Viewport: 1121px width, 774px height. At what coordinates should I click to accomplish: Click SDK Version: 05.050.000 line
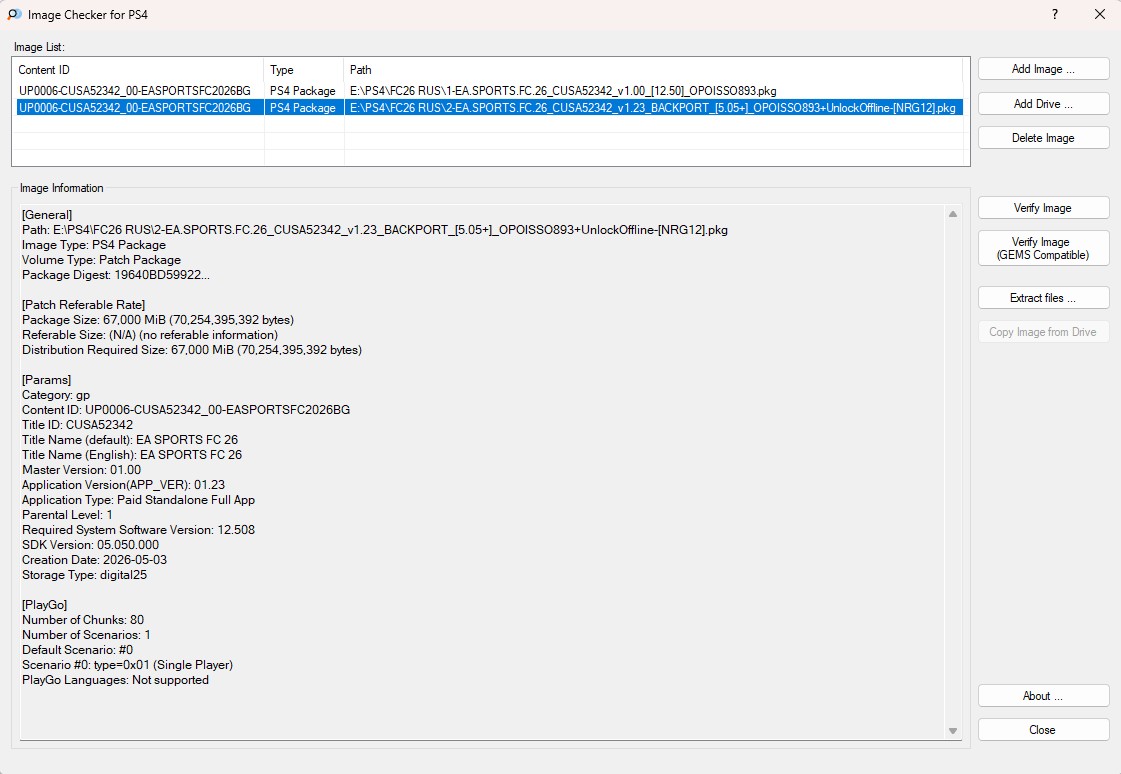click(91, 545)
